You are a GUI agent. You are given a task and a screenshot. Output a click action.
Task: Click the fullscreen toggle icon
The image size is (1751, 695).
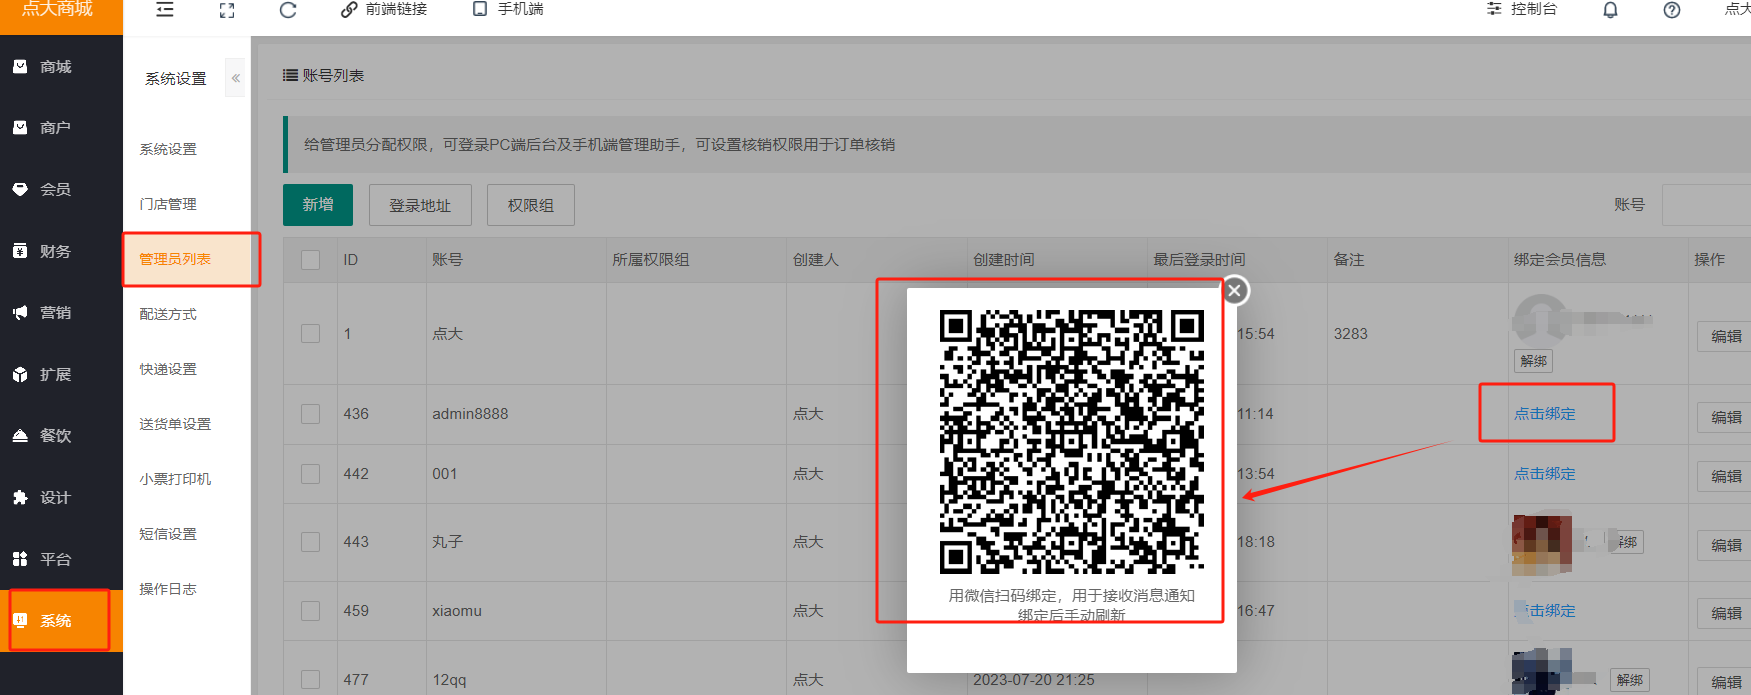point(227,10)
